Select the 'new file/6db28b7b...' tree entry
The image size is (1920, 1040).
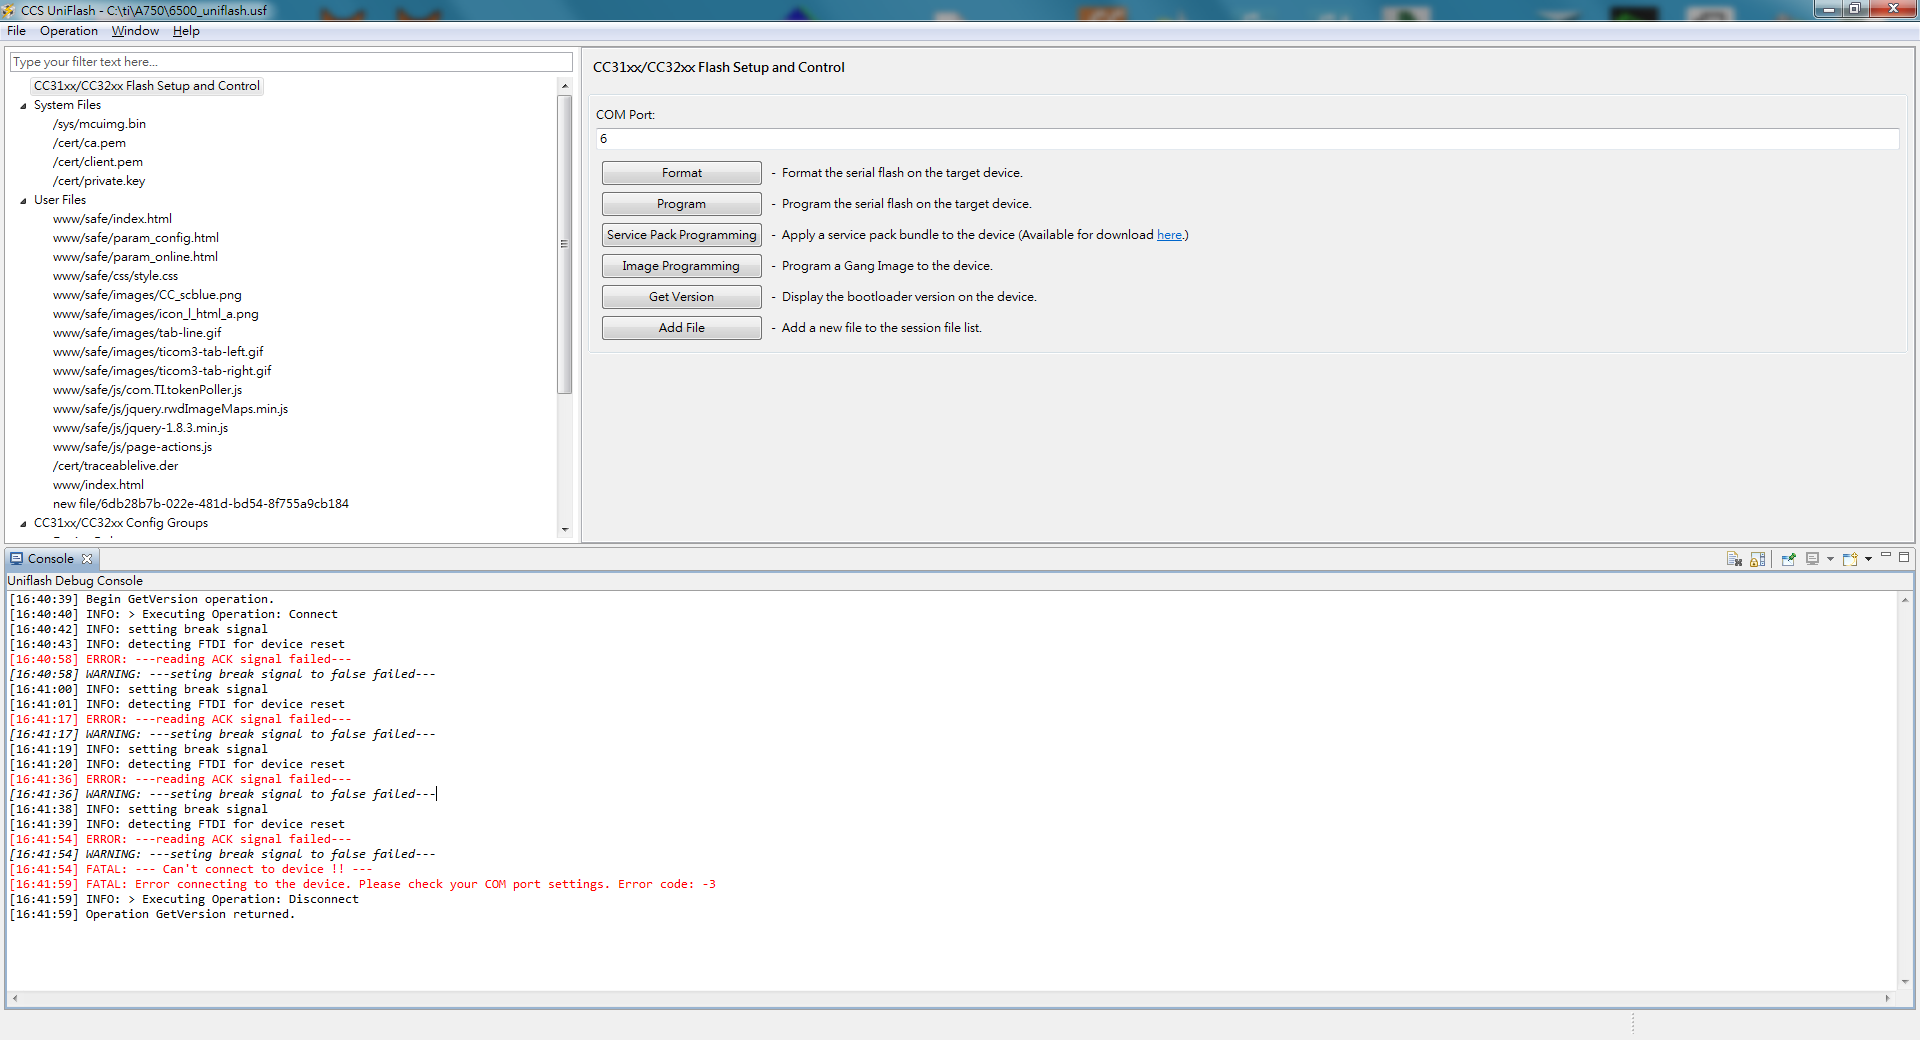201,504
